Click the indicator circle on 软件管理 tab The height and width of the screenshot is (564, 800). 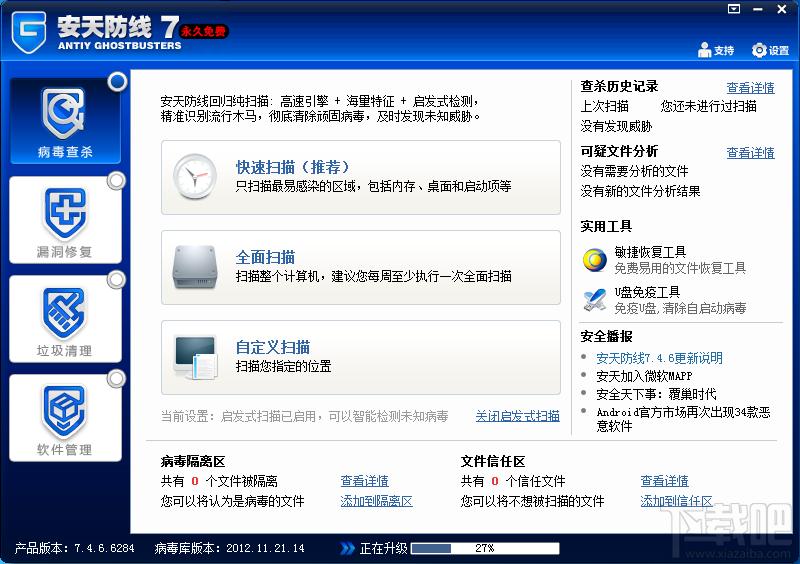[117, 379]
